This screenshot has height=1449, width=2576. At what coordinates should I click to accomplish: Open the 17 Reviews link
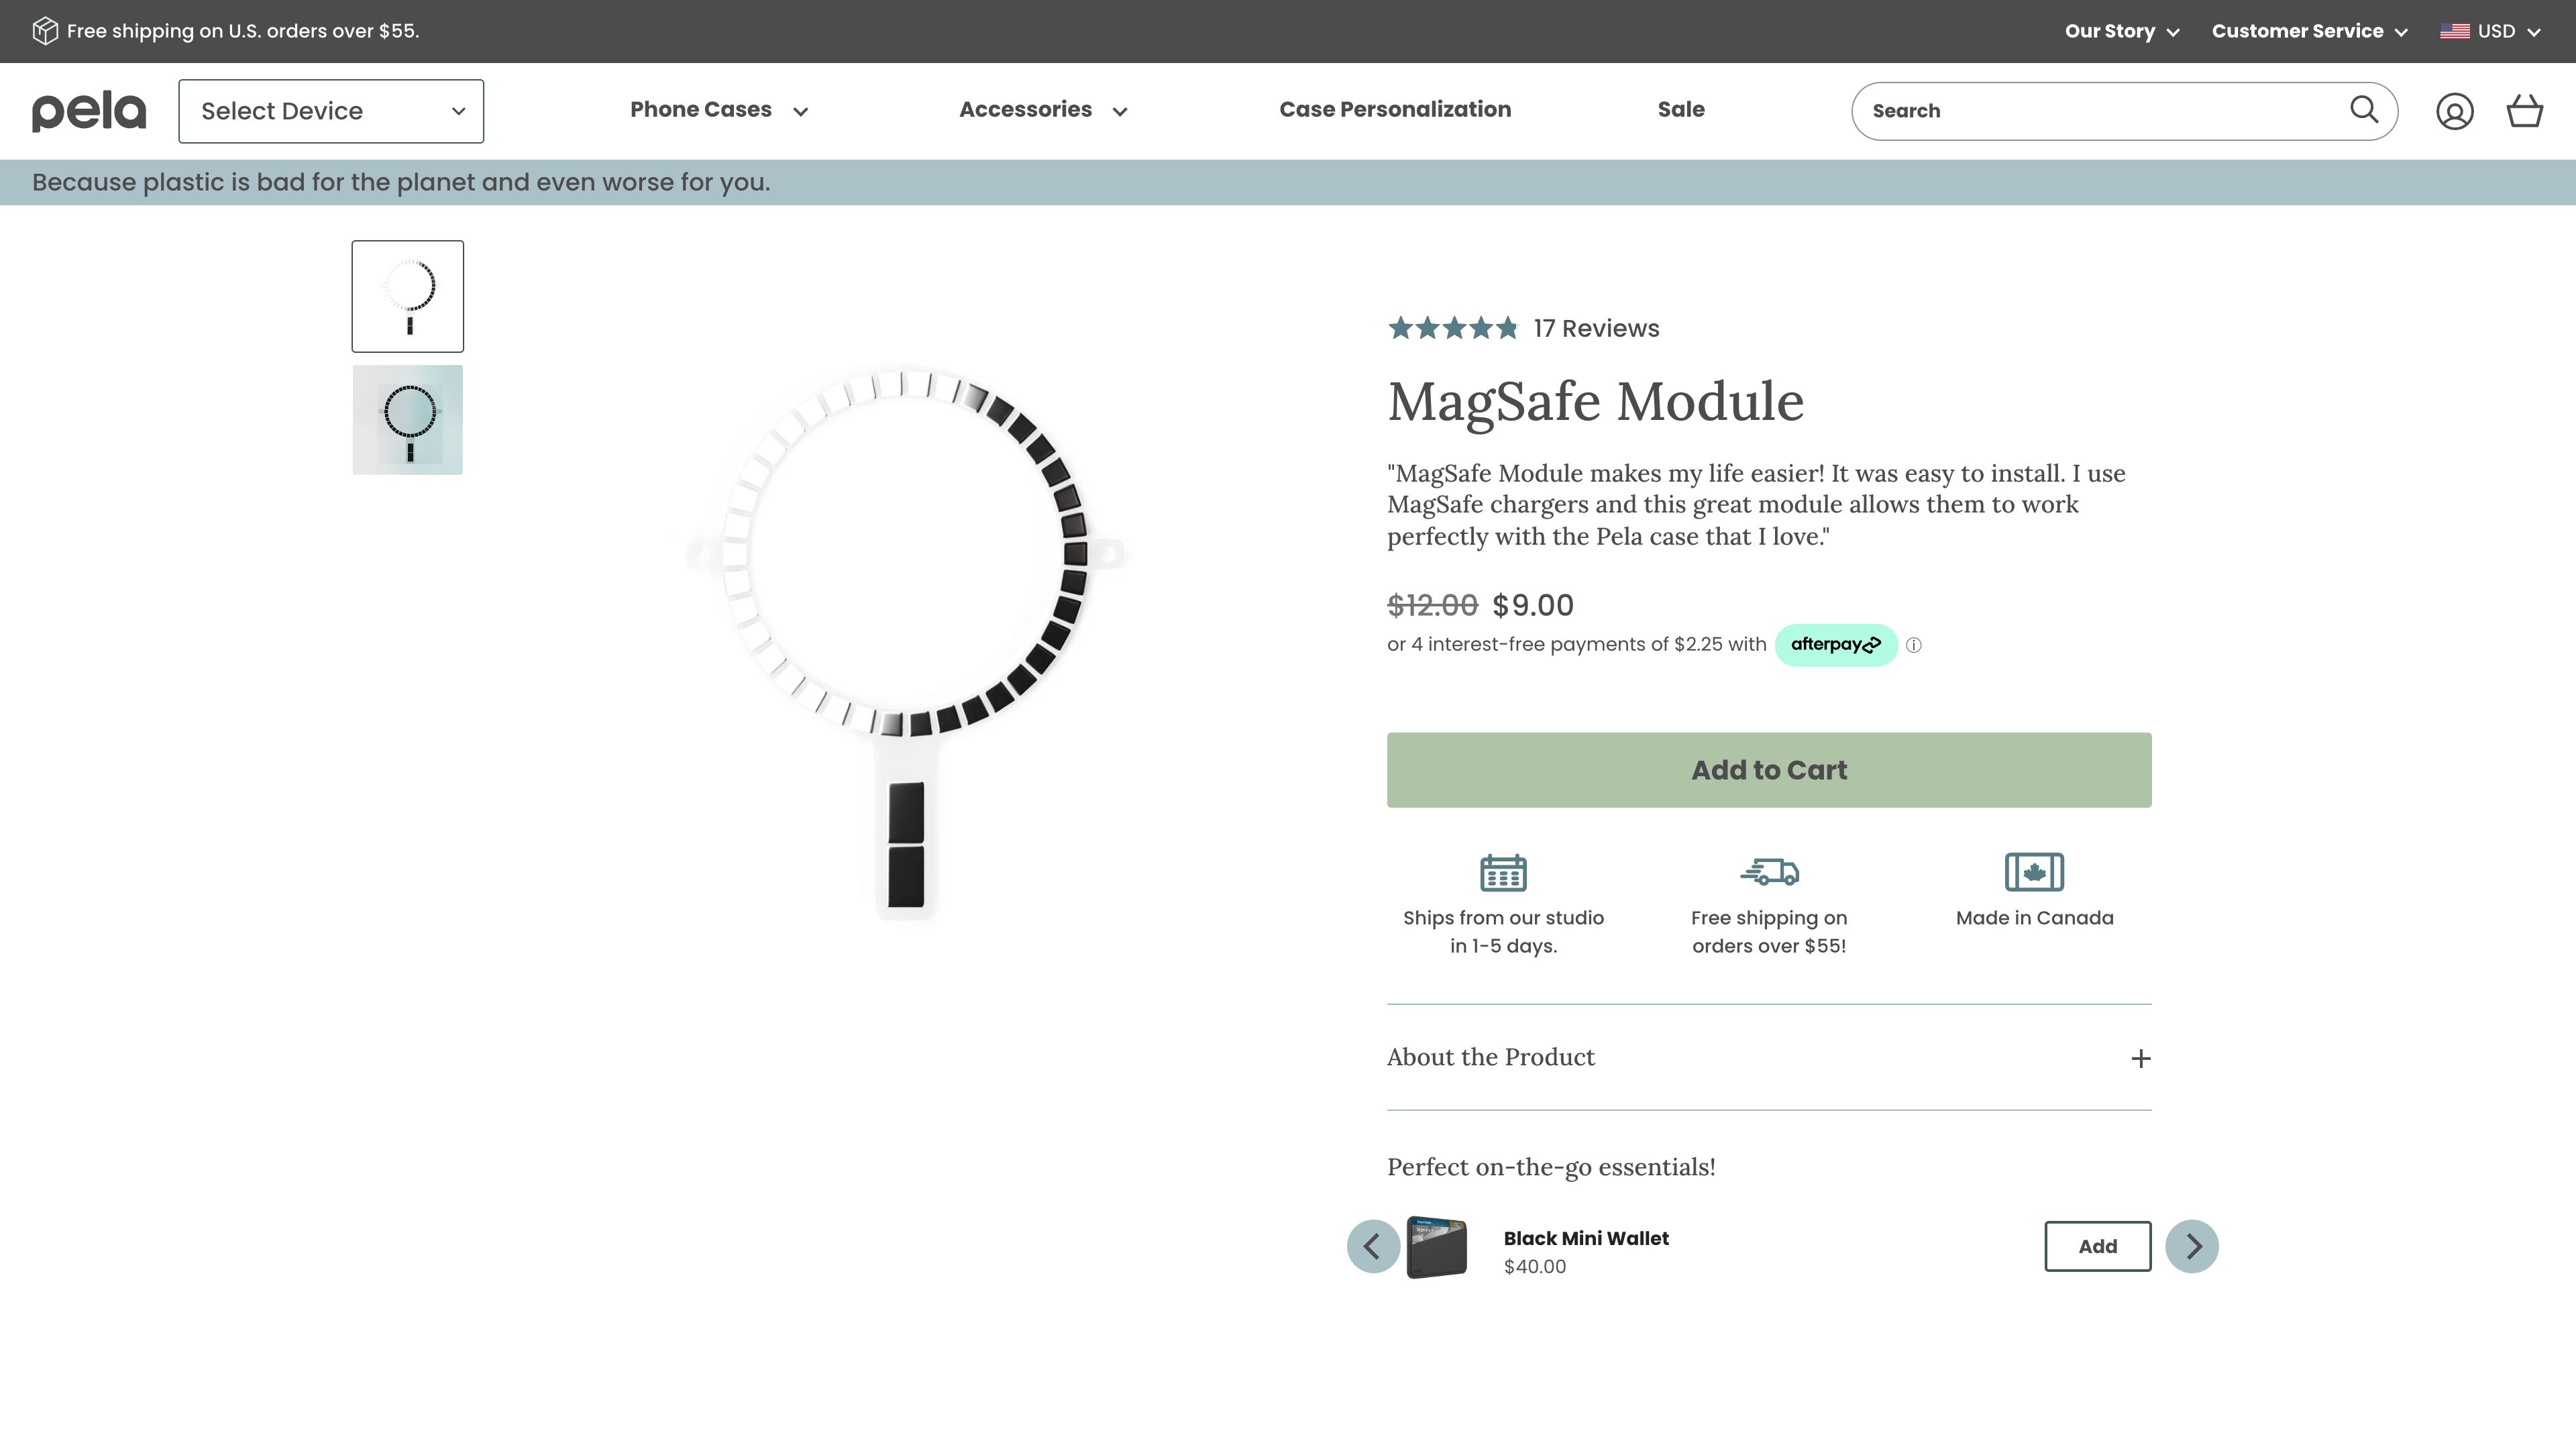(1596, 328)
